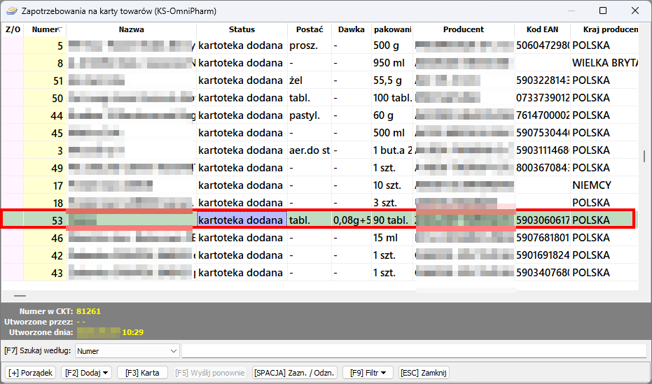Click the Status column header
The width and height of the screenshot is (652, 384).
click(x=242, y=29)
